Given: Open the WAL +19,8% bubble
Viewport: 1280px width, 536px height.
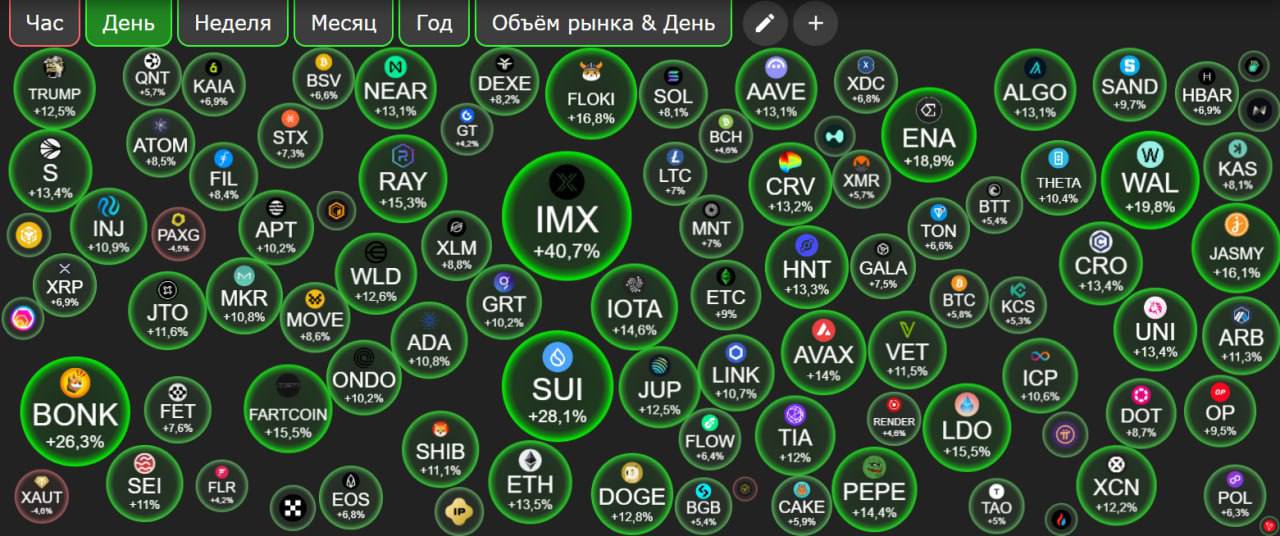Looking at the screenshot, I should click(1150, 180).
